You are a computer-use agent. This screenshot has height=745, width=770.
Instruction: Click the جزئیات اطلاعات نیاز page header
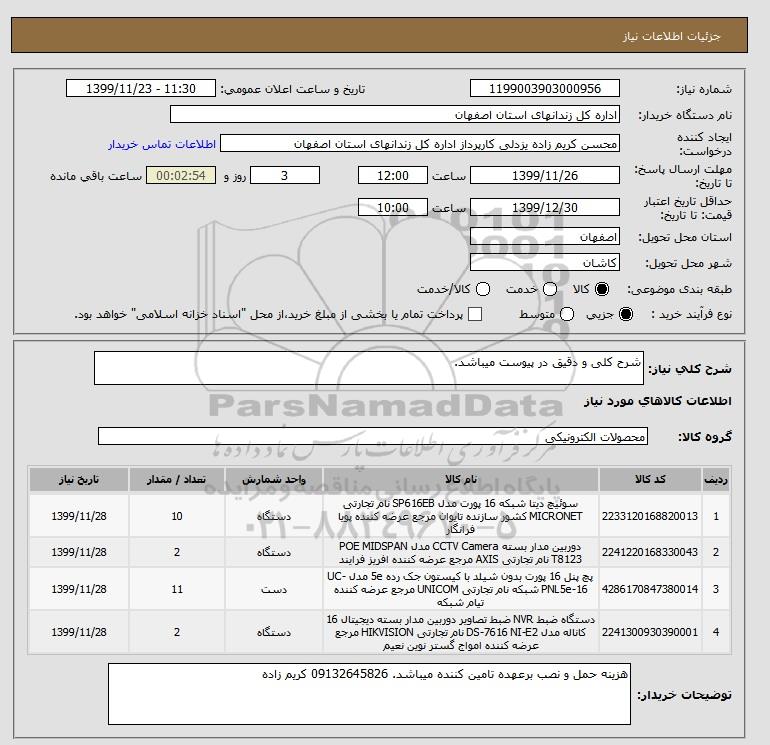[671, 36]
